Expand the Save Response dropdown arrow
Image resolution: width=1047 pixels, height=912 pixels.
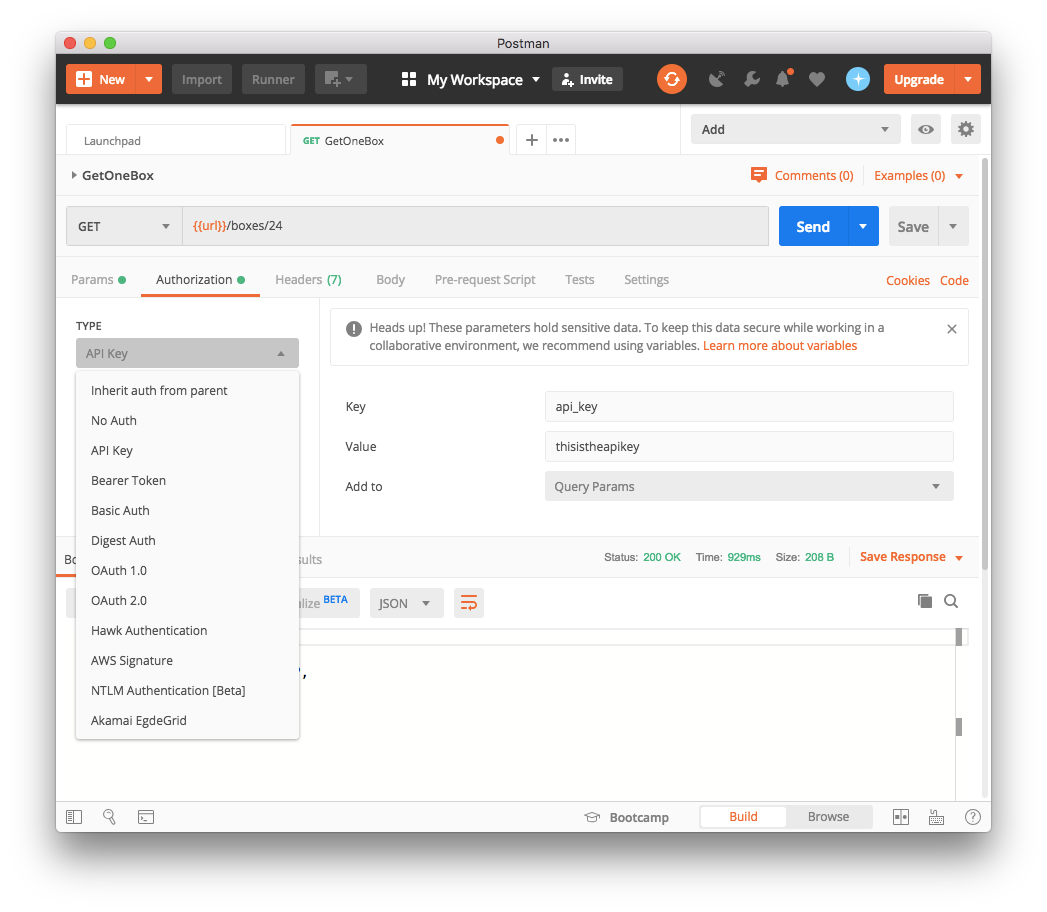point(959,557)
